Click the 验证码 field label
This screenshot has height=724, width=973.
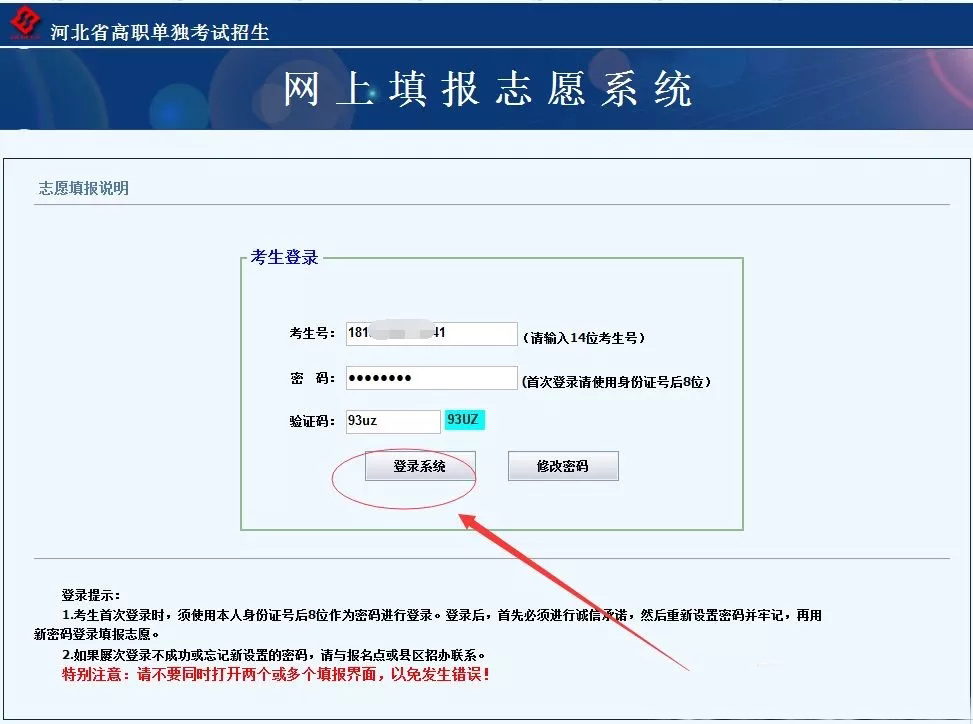[312, 422]
